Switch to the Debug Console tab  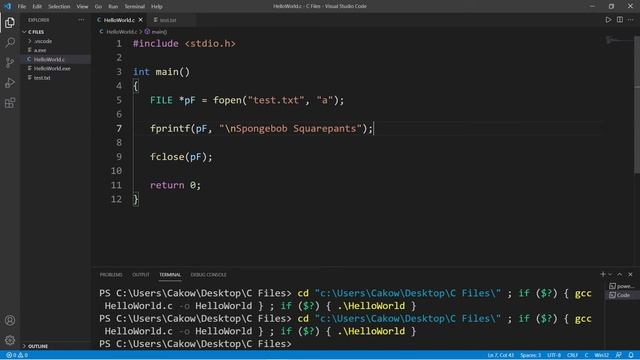coord(209,275)
